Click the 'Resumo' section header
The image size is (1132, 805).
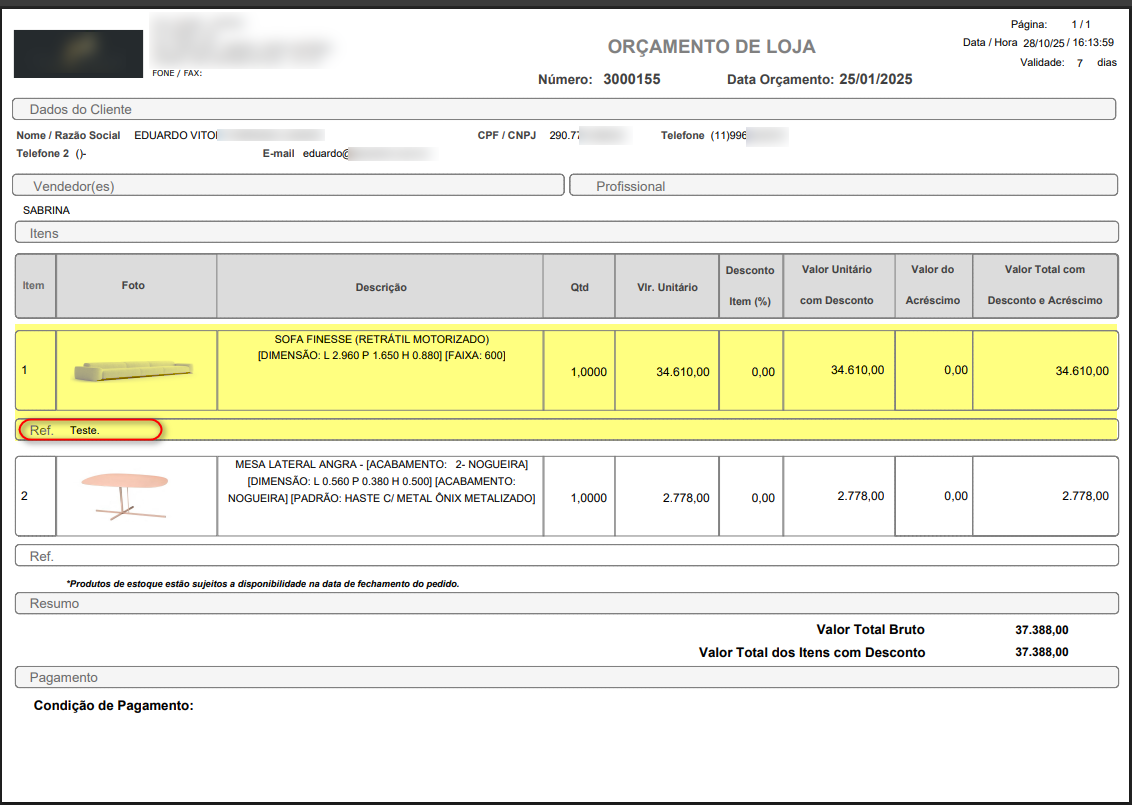click(x=566, y=603)
